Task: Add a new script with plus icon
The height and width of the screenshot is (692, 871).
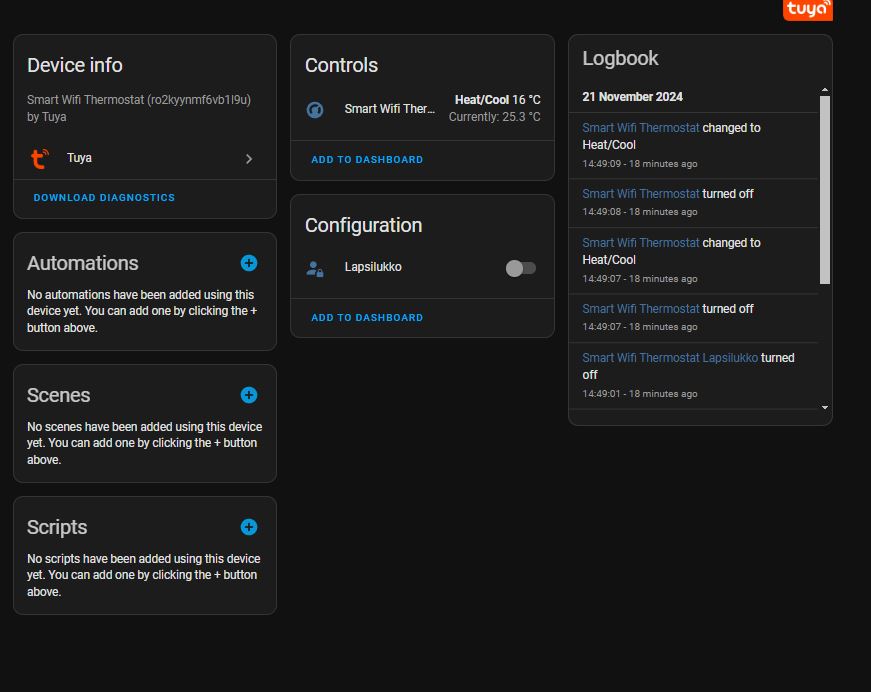Action: pyautogui.click(x=249, y=527)
